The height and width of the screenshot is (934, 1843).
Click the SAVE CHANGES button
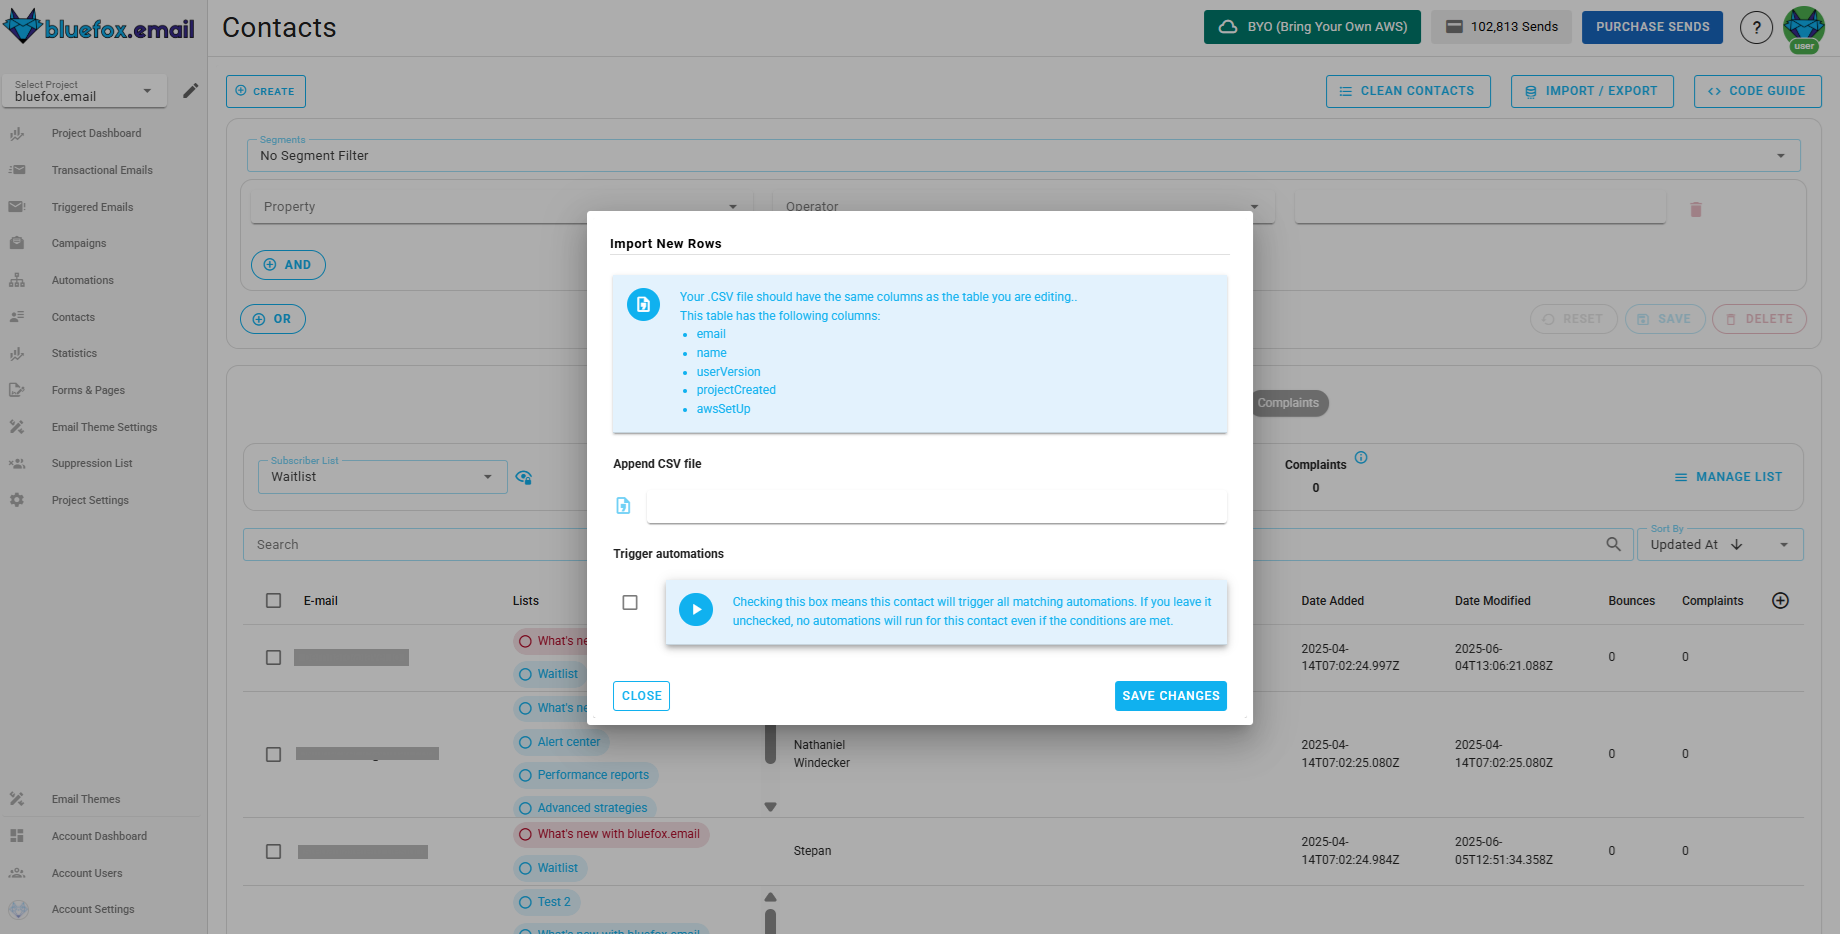pyautogui.click(x=1170, y=695)
